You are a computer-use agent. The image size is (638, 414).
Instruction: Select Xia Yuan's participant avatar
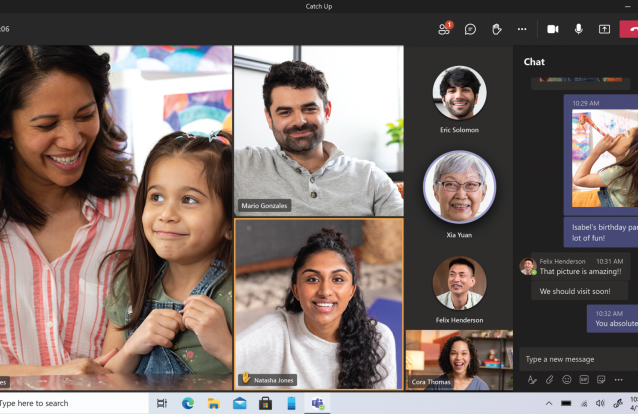pyautogui.click(x=459, y=187)
